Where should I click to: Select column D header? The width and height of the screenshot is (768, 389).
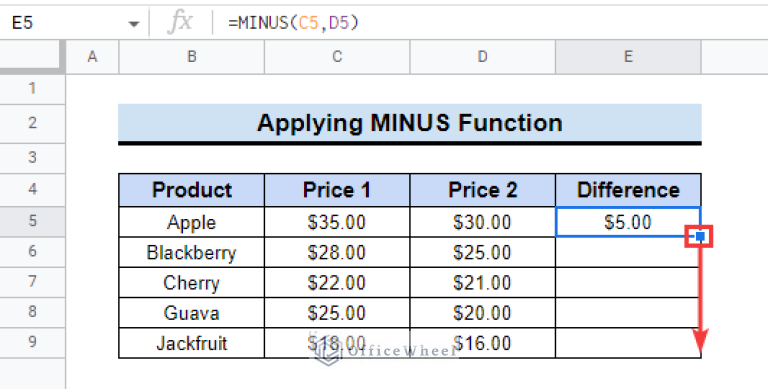(x=482, y=57)
